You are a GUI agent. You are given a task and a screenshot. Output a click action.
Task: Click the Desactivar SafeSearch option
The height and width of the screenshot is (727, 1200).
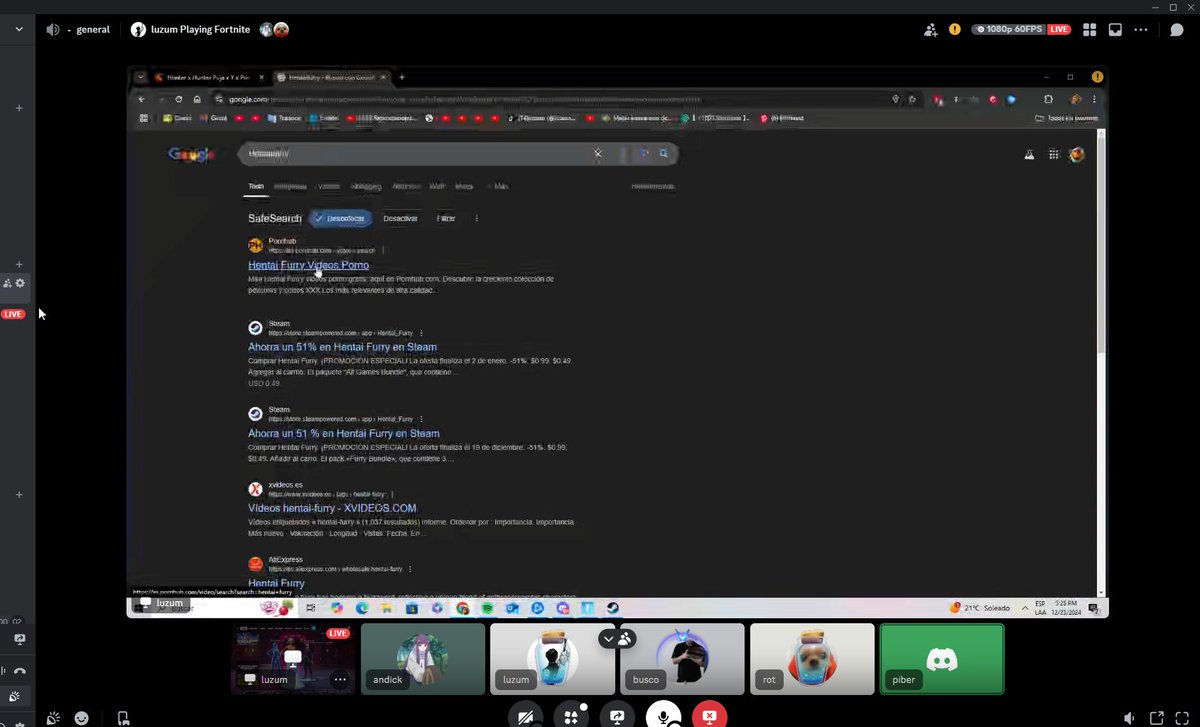(400, 218)
